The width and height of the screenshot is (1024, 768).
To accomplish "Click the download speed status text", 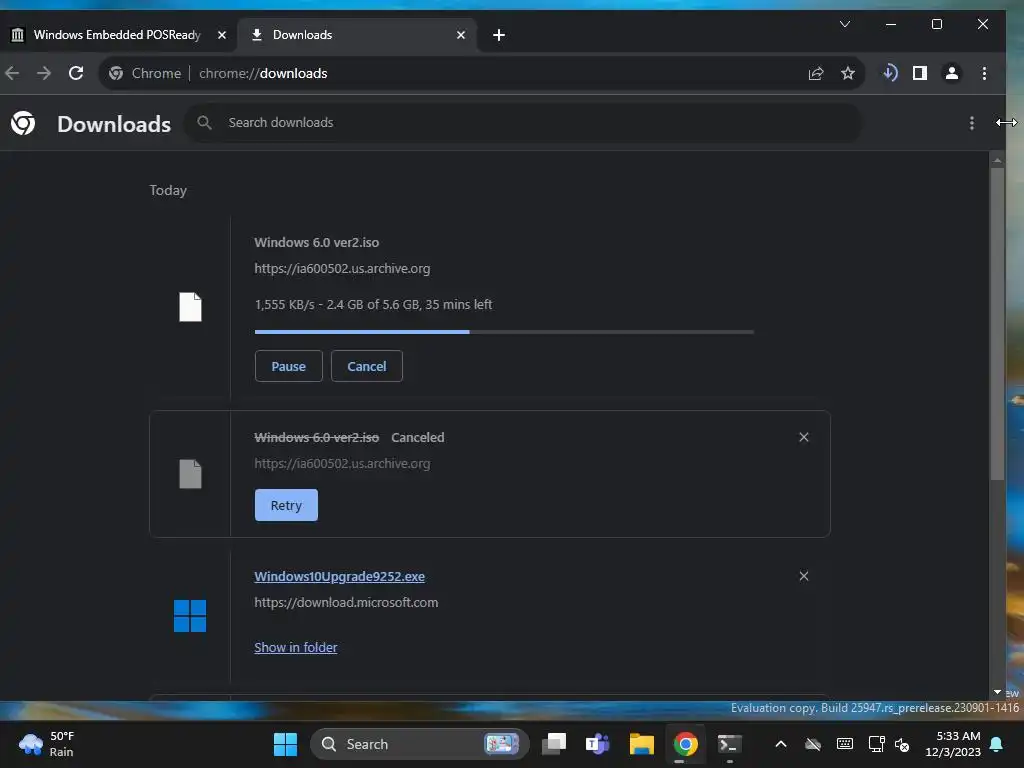I will click(x=374, y=304).
